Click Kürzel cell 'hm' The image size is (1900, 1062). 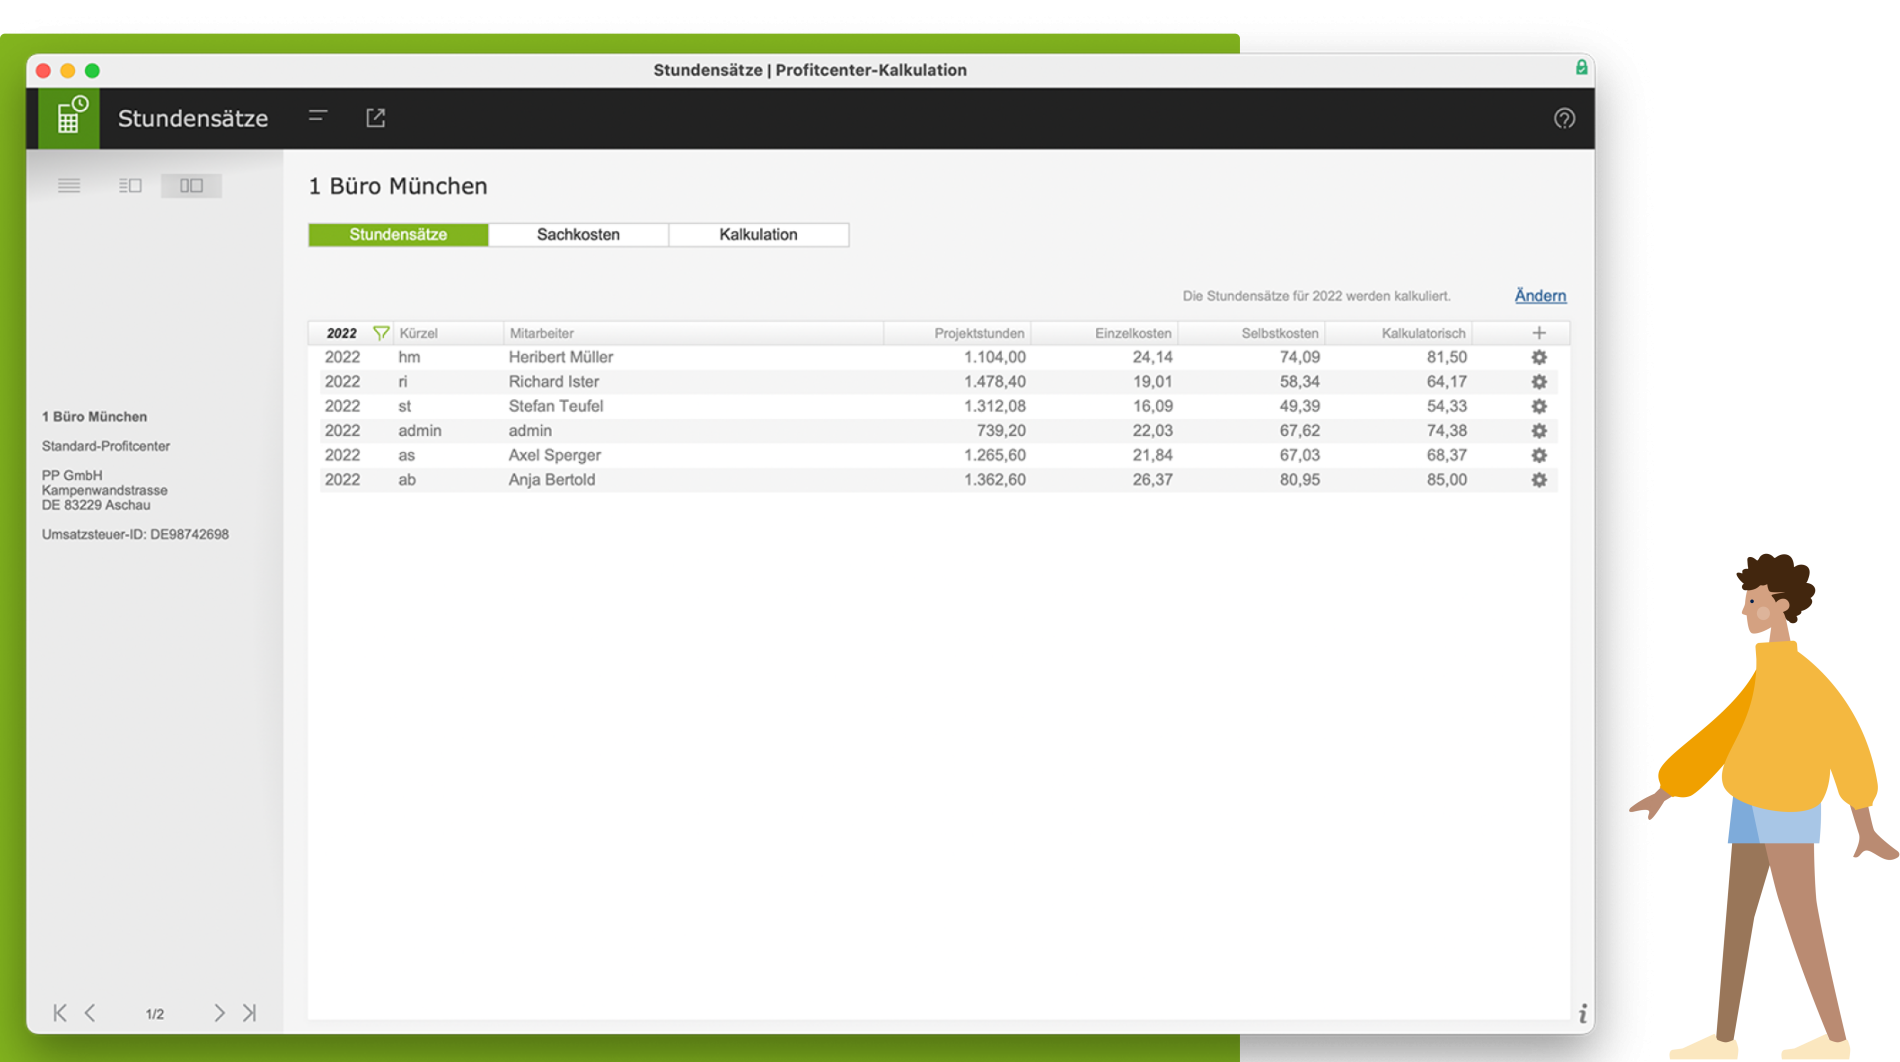[x=409, y=357]
